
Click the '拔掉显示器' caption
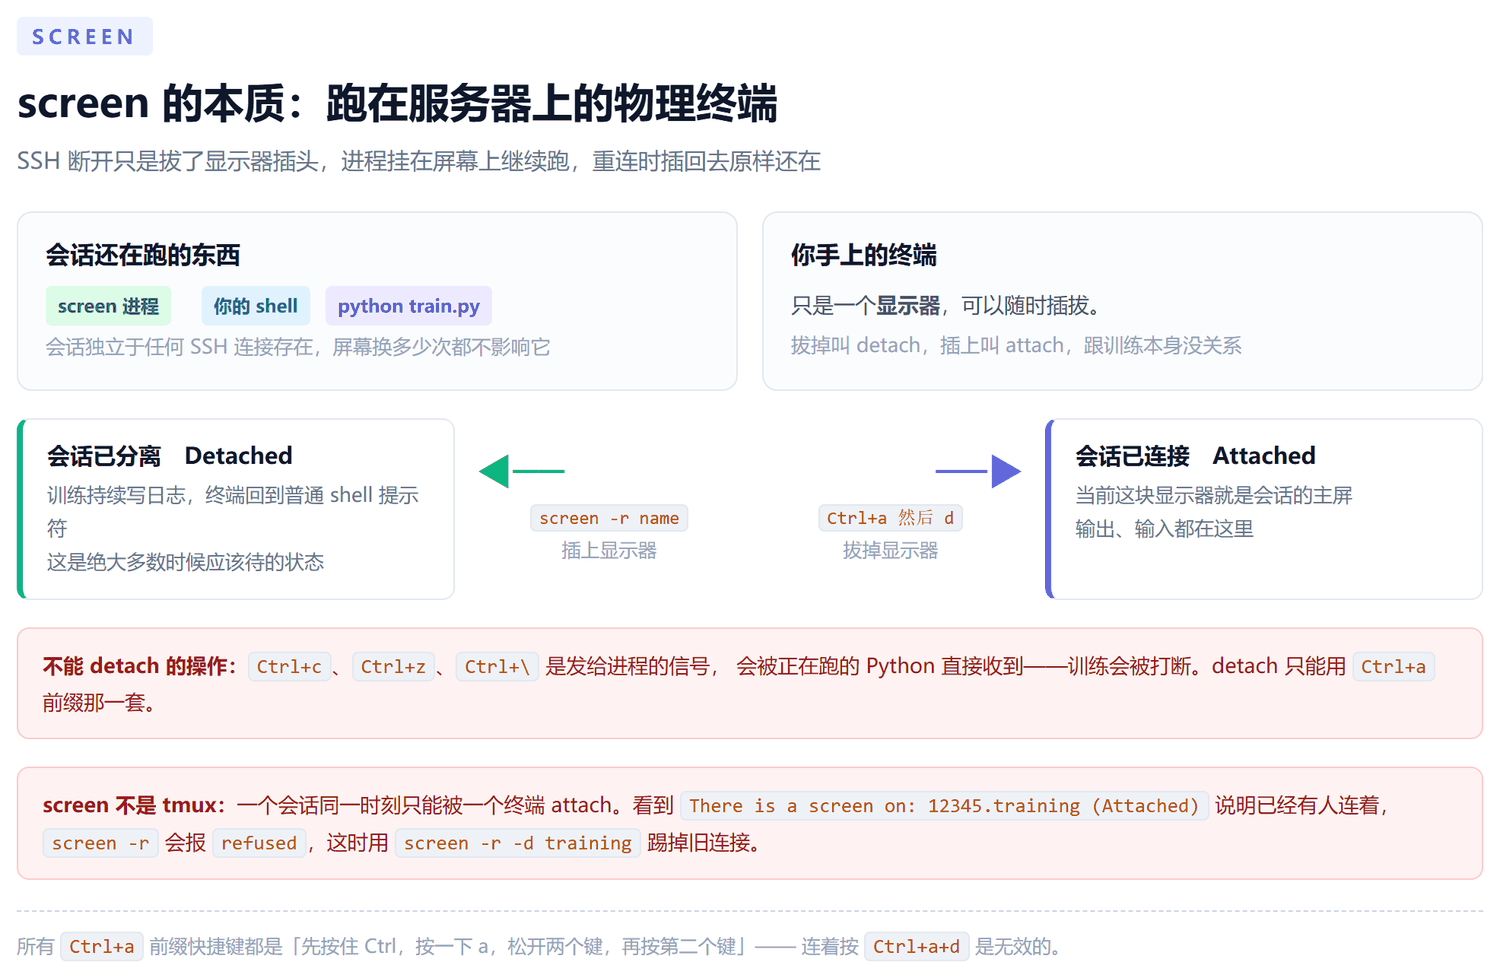(x=890, y=550)
